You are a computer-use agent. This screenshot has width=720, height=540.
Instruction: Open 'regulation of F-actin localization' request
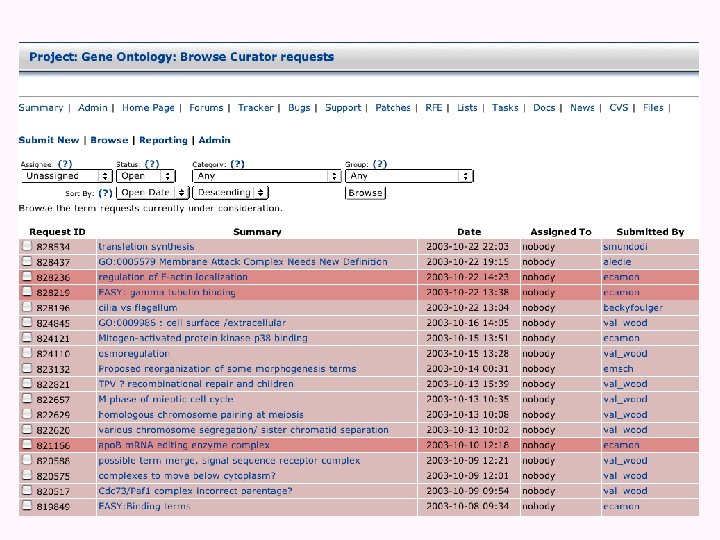click(173, 277)
